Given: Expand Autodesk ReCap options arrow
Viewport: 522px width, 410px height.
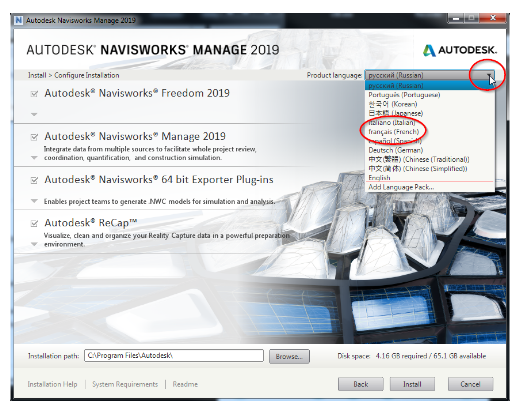Looking at the screenshot, I should click(34, 244).
